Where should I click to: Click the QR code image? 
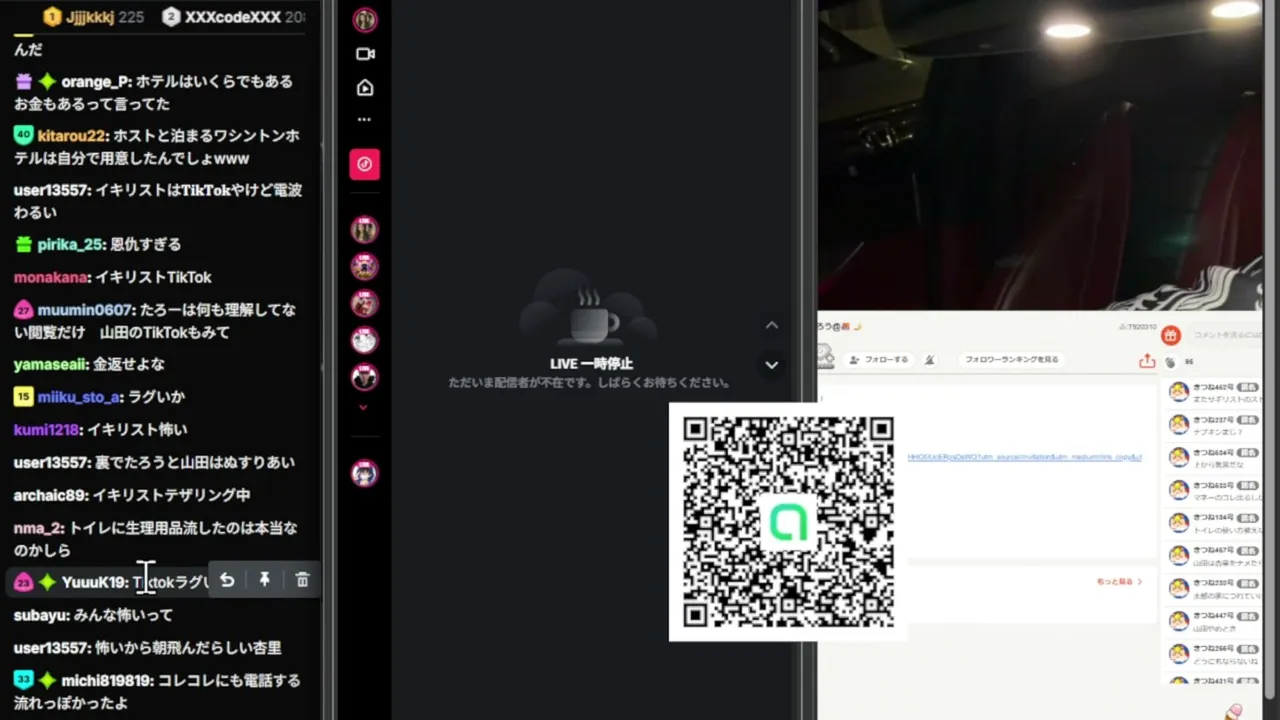pyautogui.click(x=787, y=522)
